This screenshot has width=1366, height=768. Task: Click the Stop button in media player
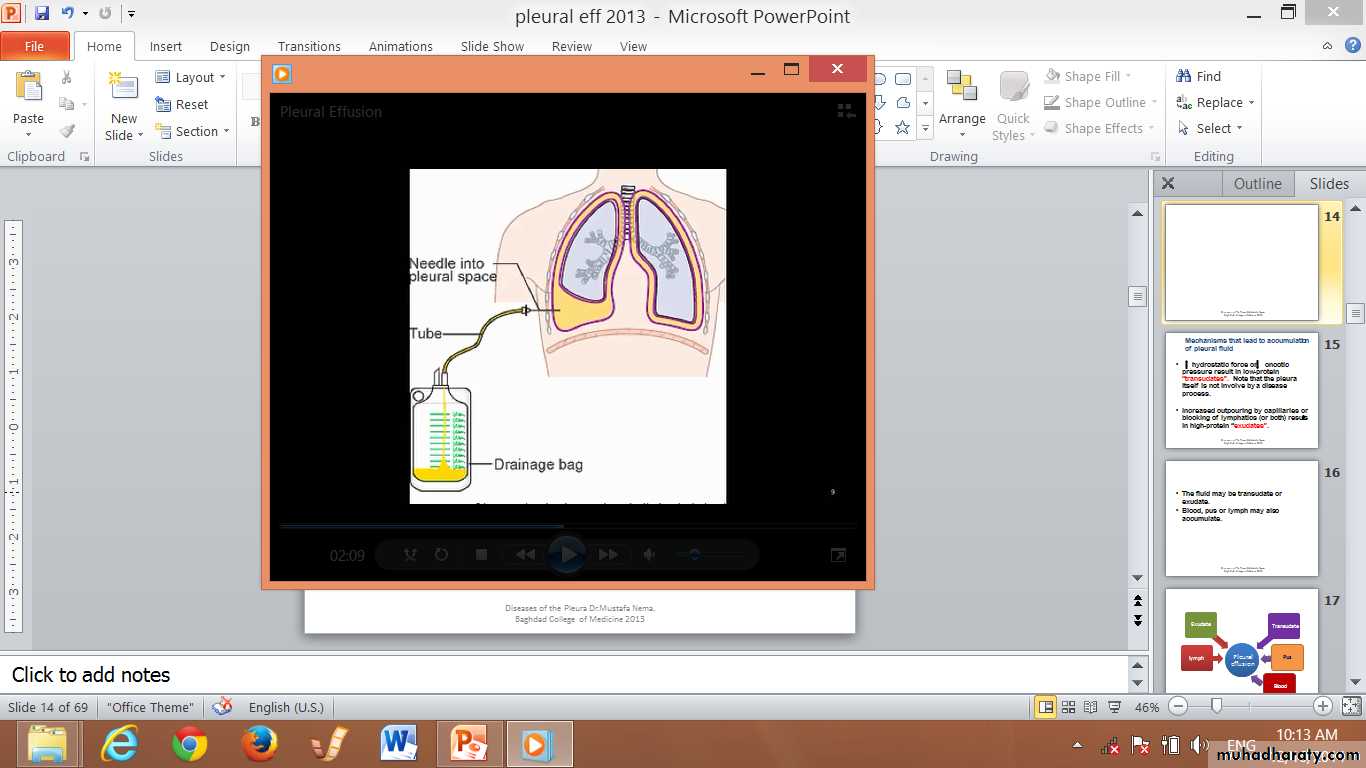(x=481, y=555)
